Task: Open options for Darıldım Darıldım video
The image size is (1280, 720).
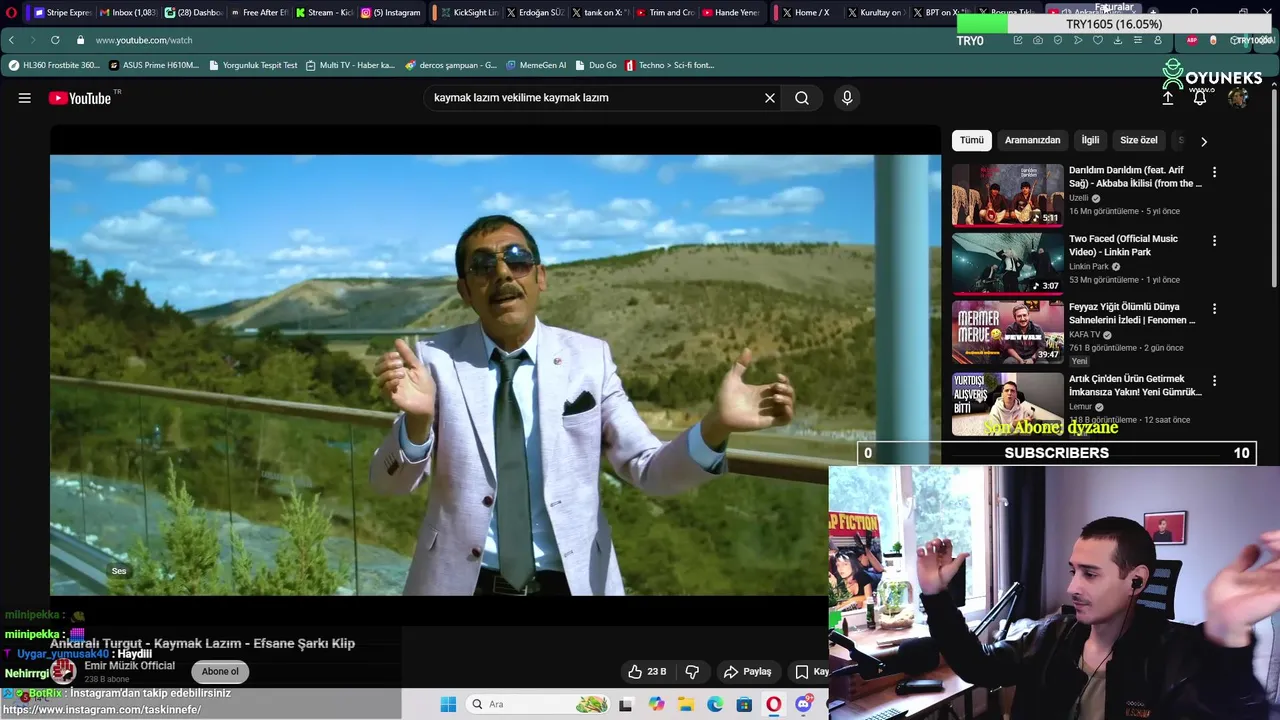Action: 1215,172
